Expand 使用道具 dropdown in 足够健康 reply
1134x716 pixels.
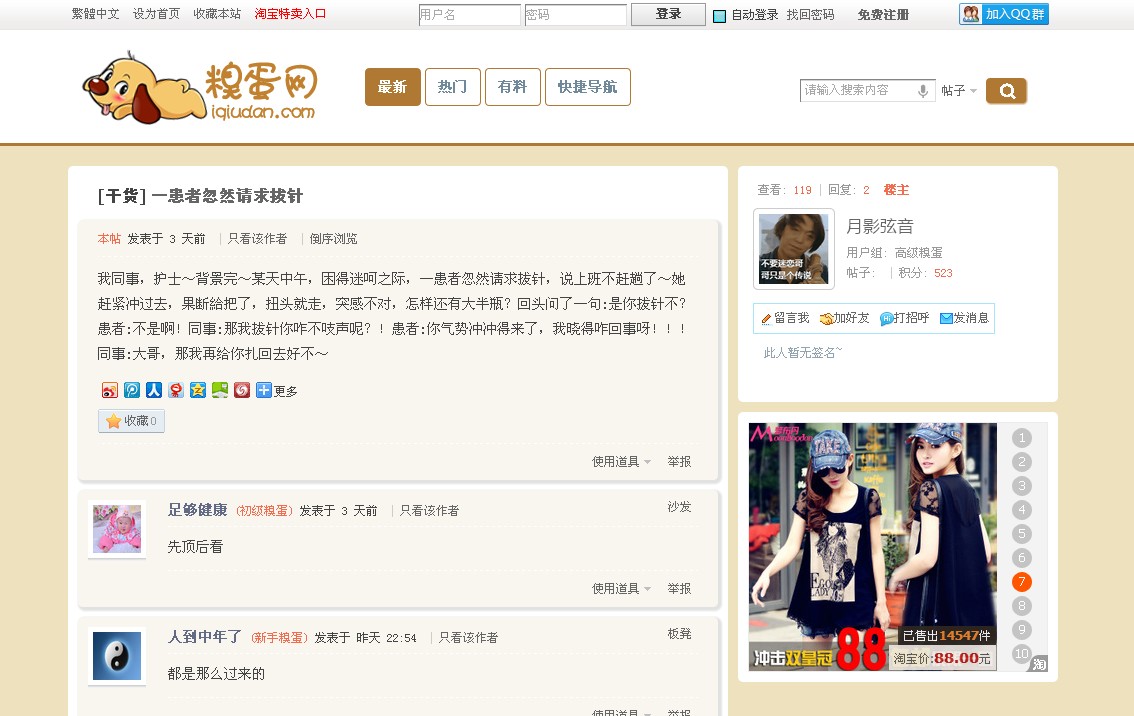(621, 589)
